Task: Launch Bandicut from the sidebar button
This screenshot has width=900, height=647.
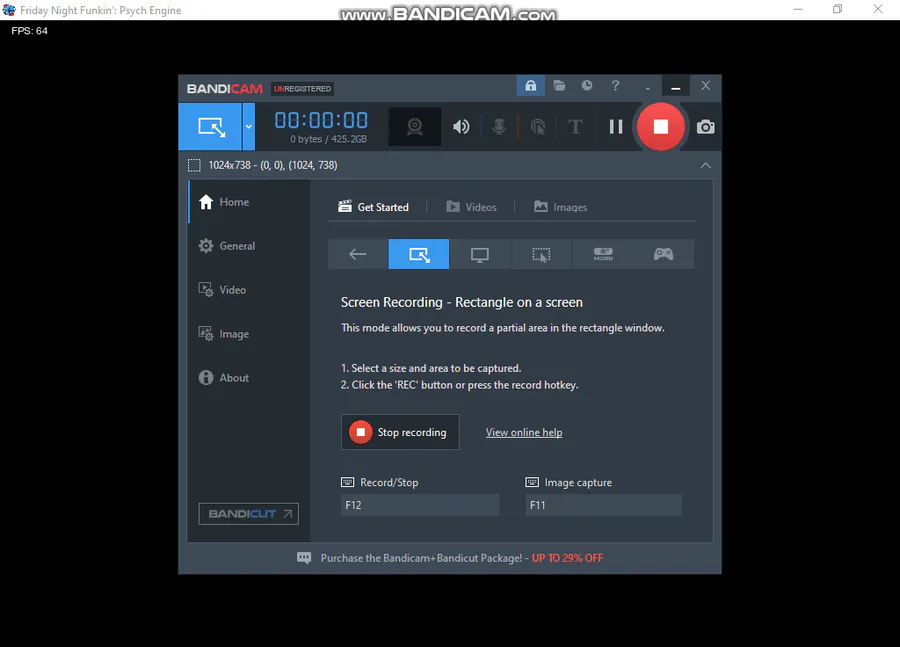Action: pyautogui.click(x=249, y=514)
